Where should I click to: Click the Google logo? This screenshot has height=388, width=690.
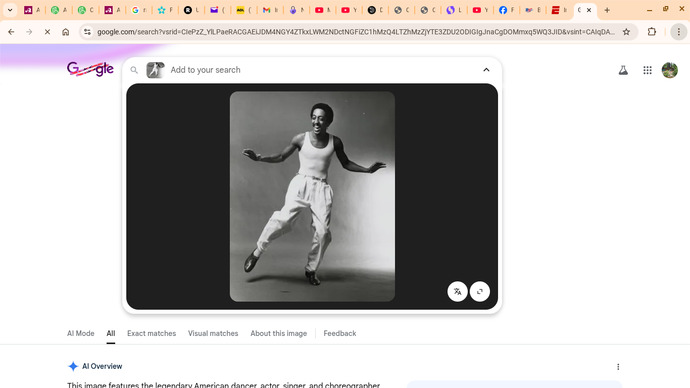coord(90,69)
